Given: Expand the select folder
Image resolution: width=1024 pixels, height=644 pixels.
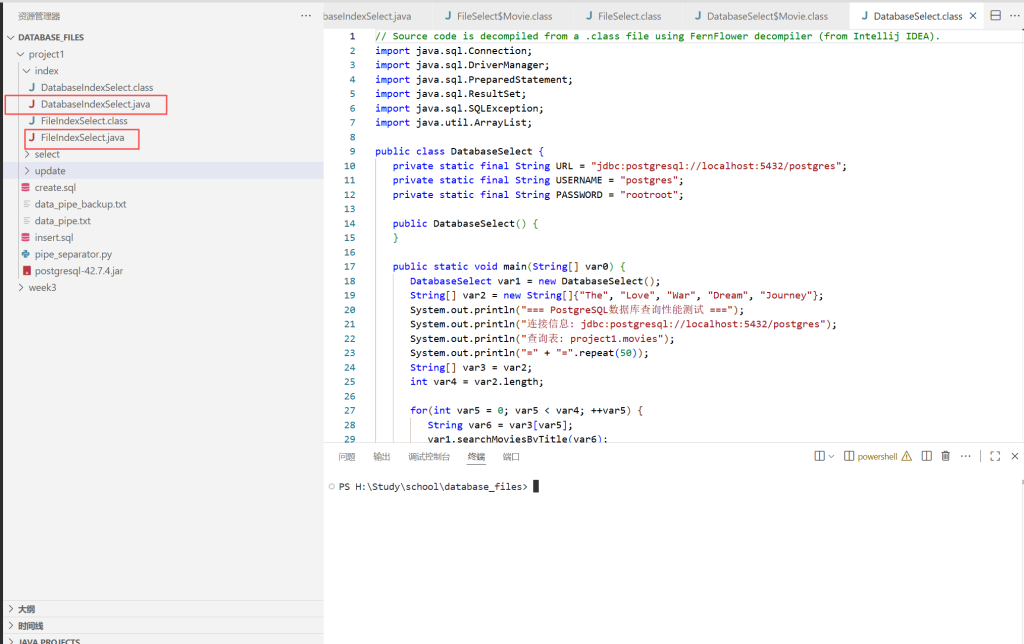Looking at the screenshot, I should point(47,154).
